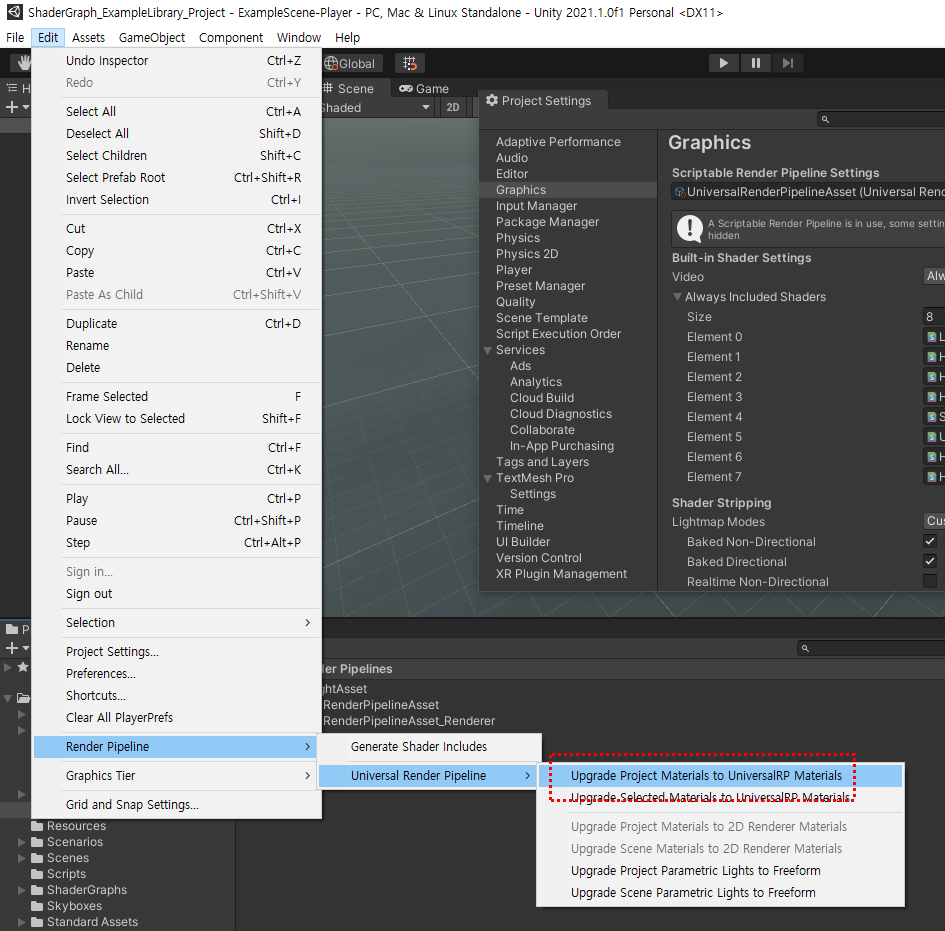The width and height of the screenshot is (945, 931).
Task: Click the Favorites star icon
Action: [23, 667]
